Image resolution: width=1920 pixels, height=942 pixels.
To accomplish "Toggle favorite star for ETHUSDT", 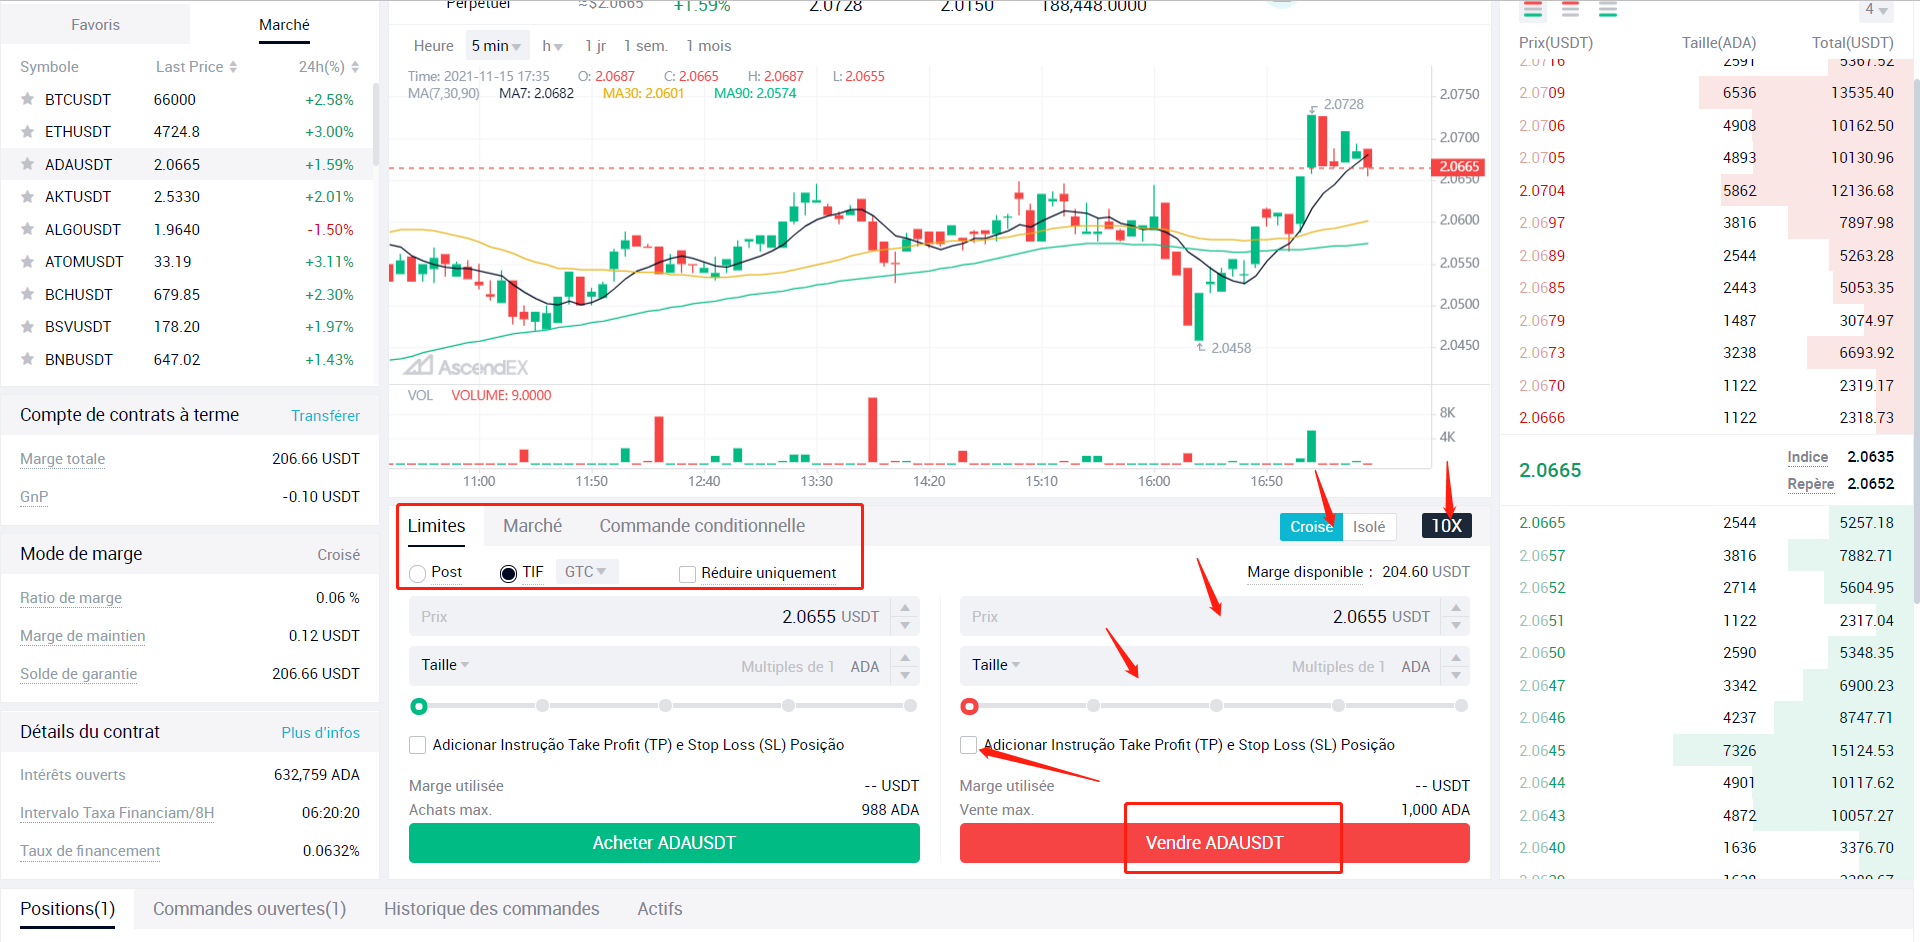I will (28, 132).
